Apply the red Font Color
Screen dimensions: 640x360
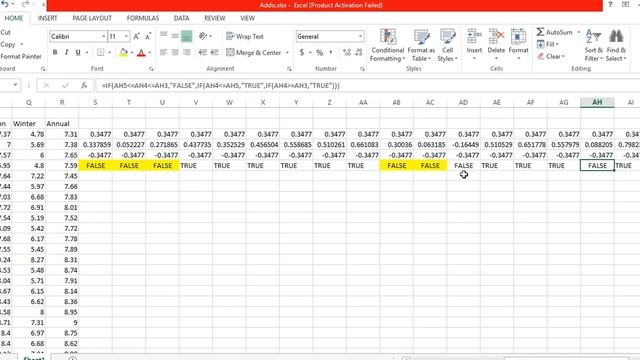(141, 53)
